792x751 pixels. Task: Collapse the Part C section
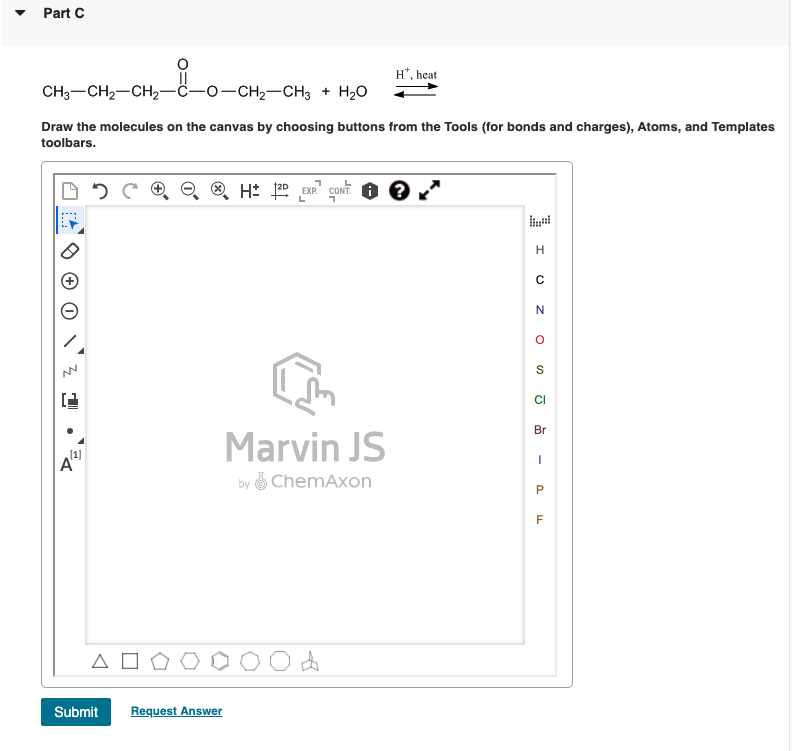tap(20, 13)
